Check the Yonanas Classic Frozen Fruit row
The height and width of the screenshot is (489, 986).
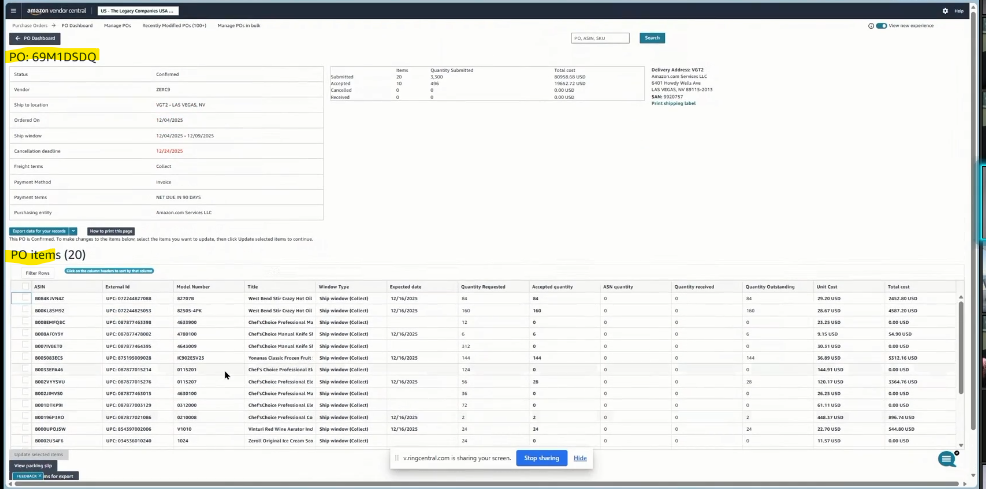point(26,358)
